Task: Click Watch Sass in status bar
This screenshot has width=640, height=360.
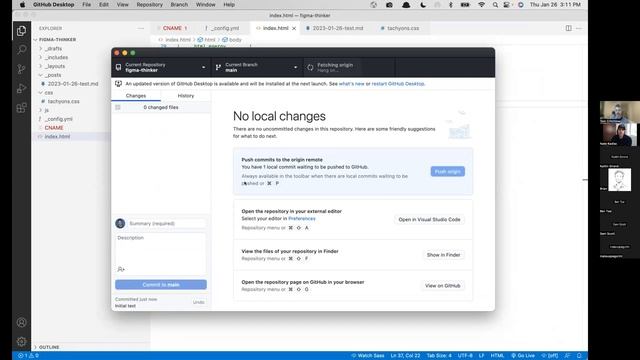Action: (x=368, y=356)
